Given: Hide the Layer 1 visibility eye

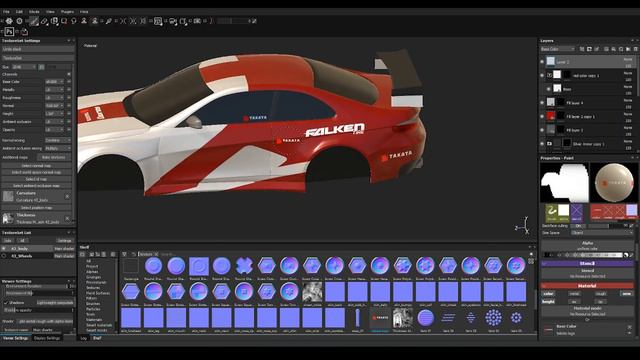Looking at the screenshot, I should 542,62.
